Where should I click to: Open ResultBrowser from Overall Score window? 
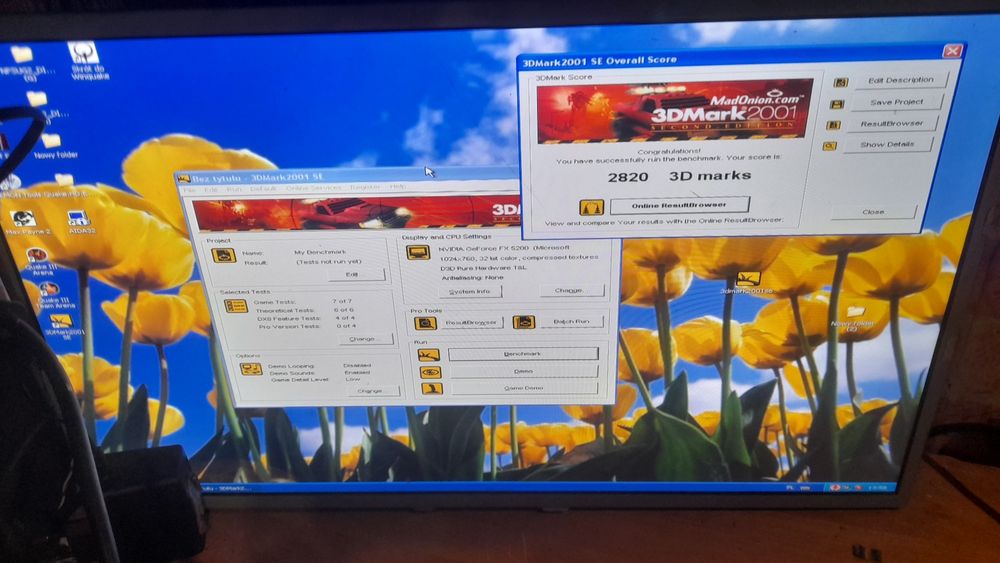pyautogui.click(x=891, y=124)
